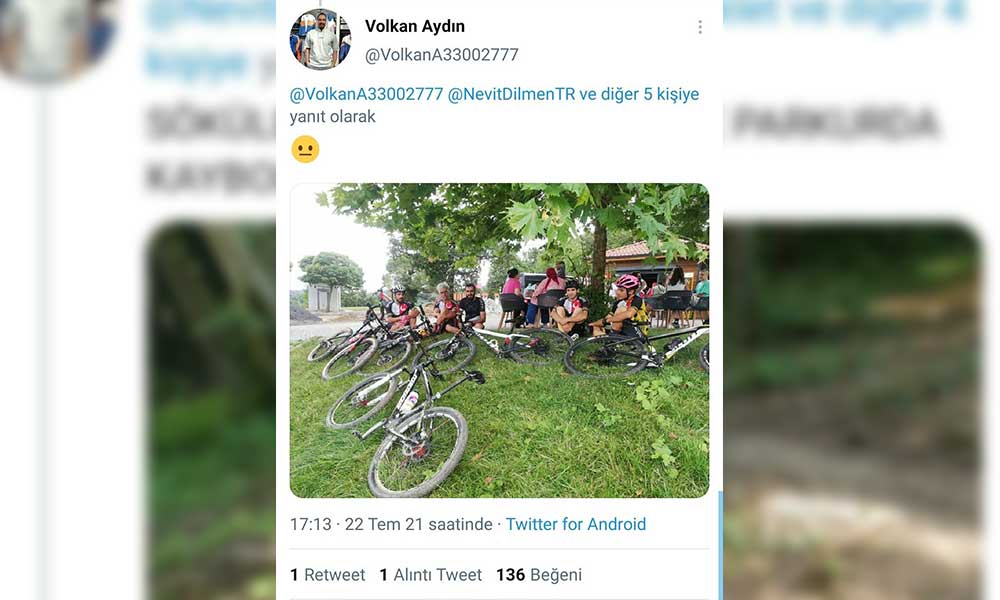The height and width of the screenshot is (600, 1000).
Task: Open the @VolkanA33002777 handle under the name
Action: (441, 55)
